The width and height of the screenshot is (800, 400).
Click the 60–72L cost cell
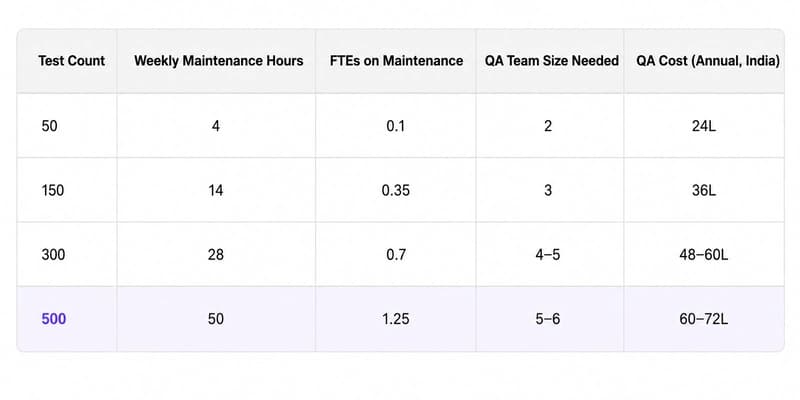click(704, 319)
